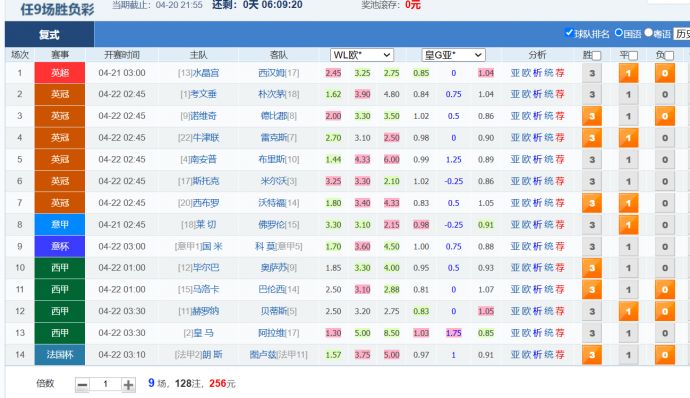
Task: Click away team 西汉姆 link
Action: pyautogui.click(x=271, y=73)
